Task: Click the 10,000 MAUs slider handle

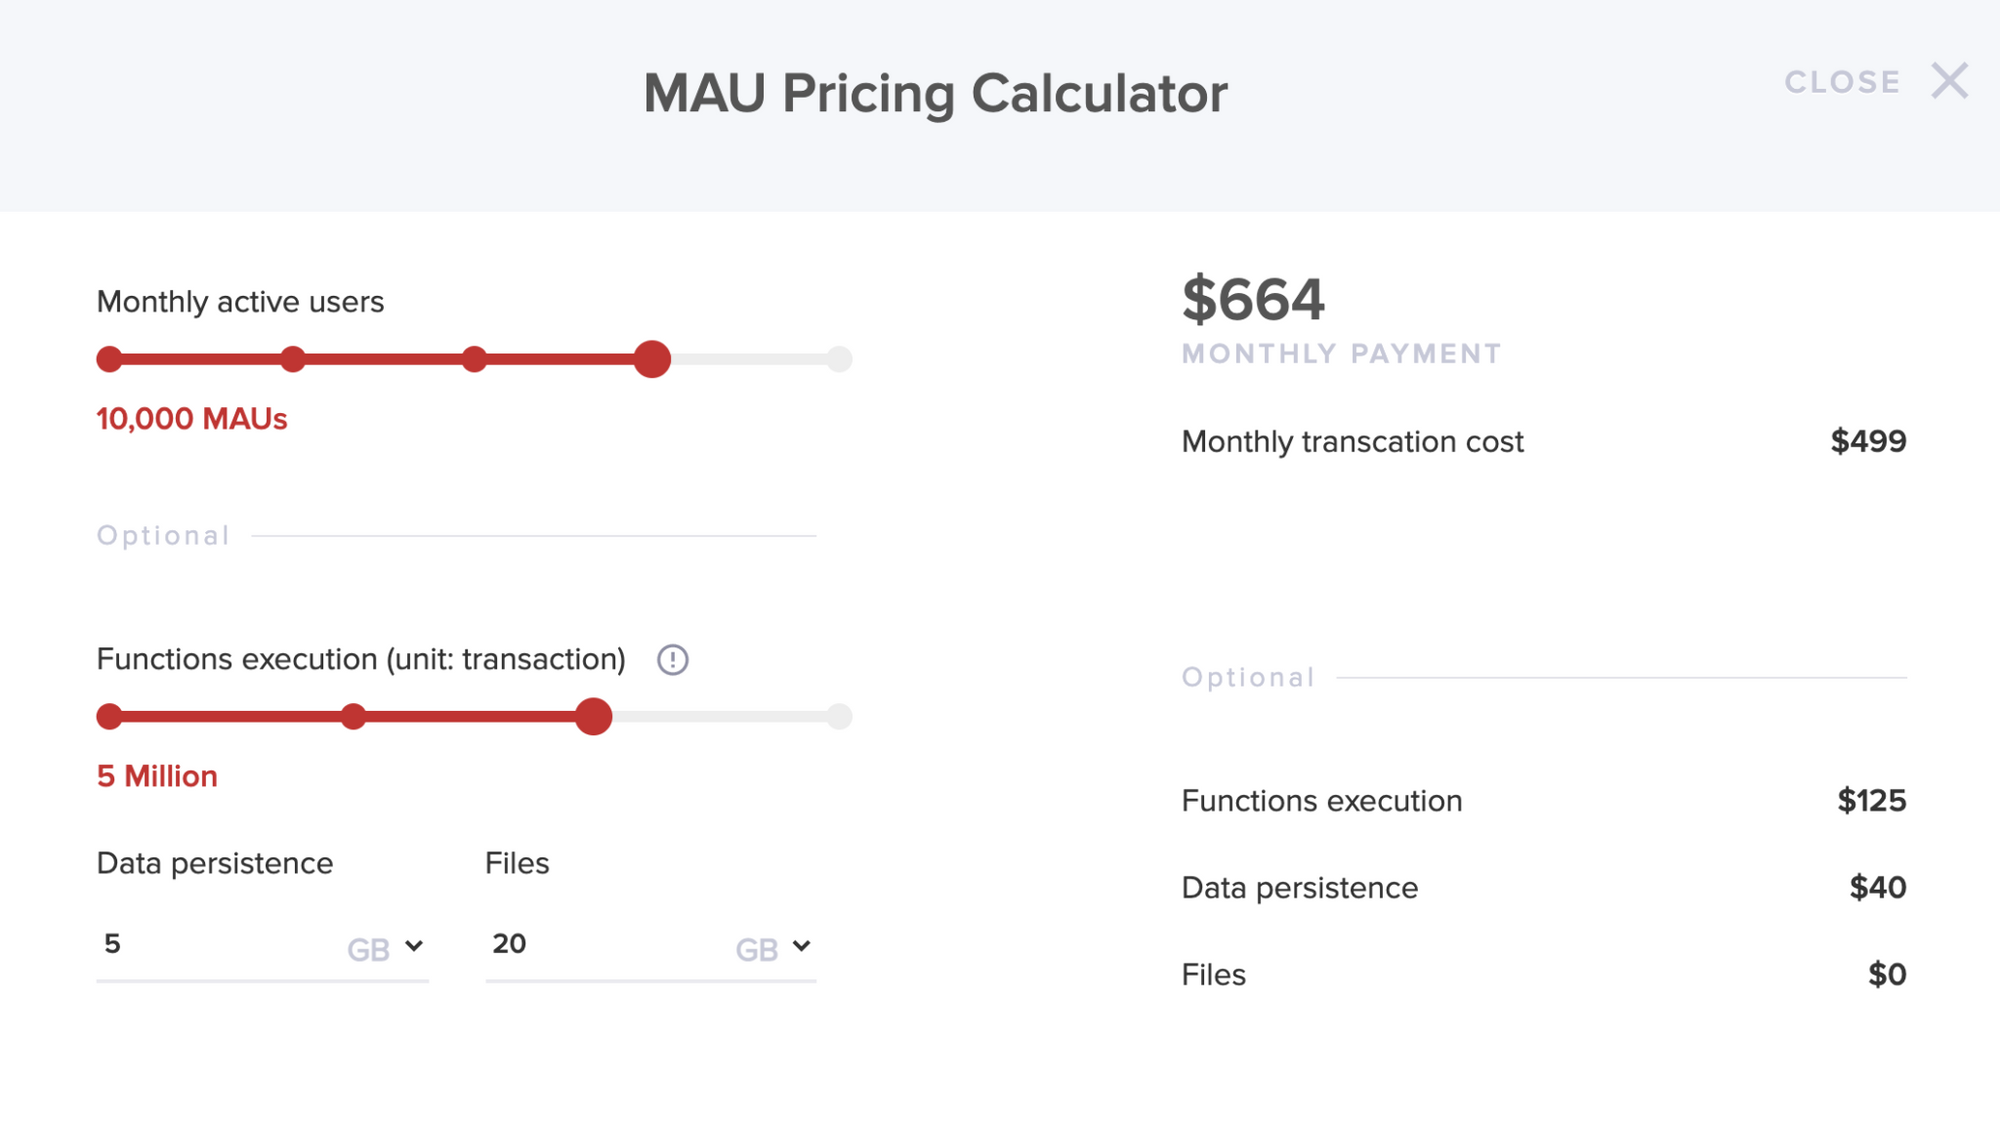Action: (x=652, y=359)
